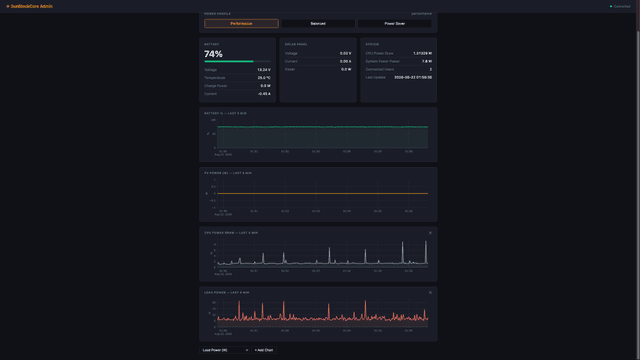Viewport: 640px width, 360px height.
Task: Remove the Load Power chart
Action: (x=430, y=293)
